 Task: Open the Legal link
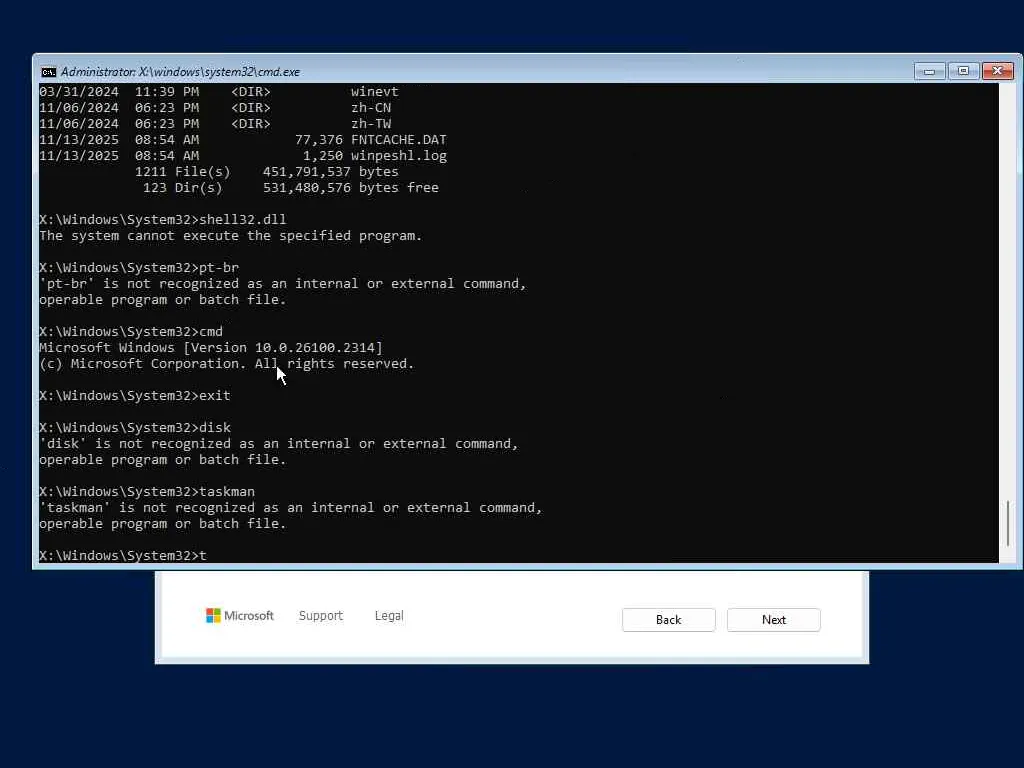389,615
